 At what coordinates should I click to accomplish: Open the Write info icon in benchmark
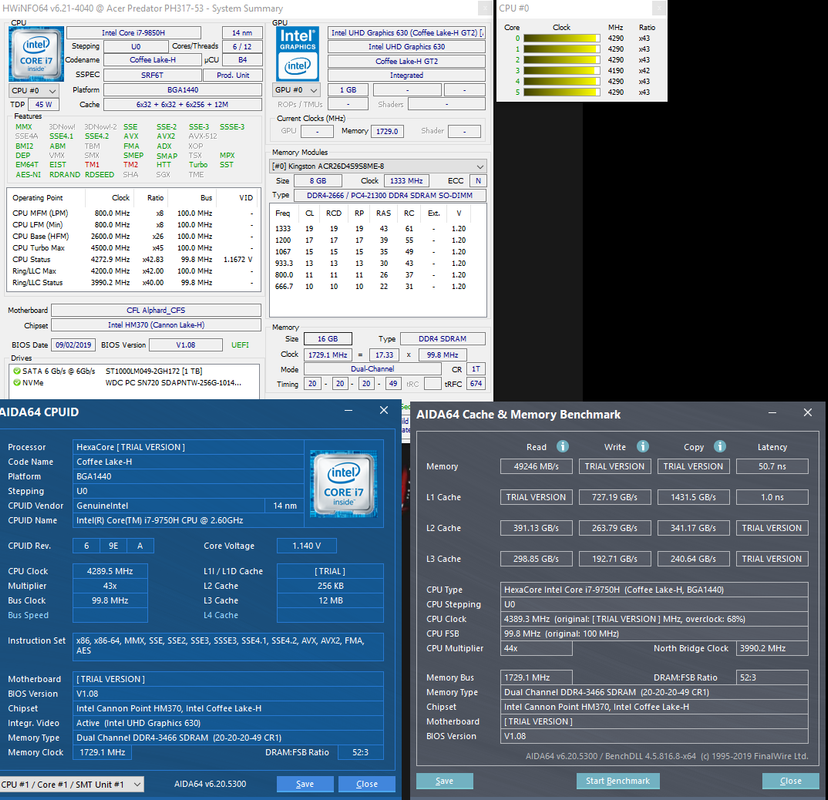point(643,447)
